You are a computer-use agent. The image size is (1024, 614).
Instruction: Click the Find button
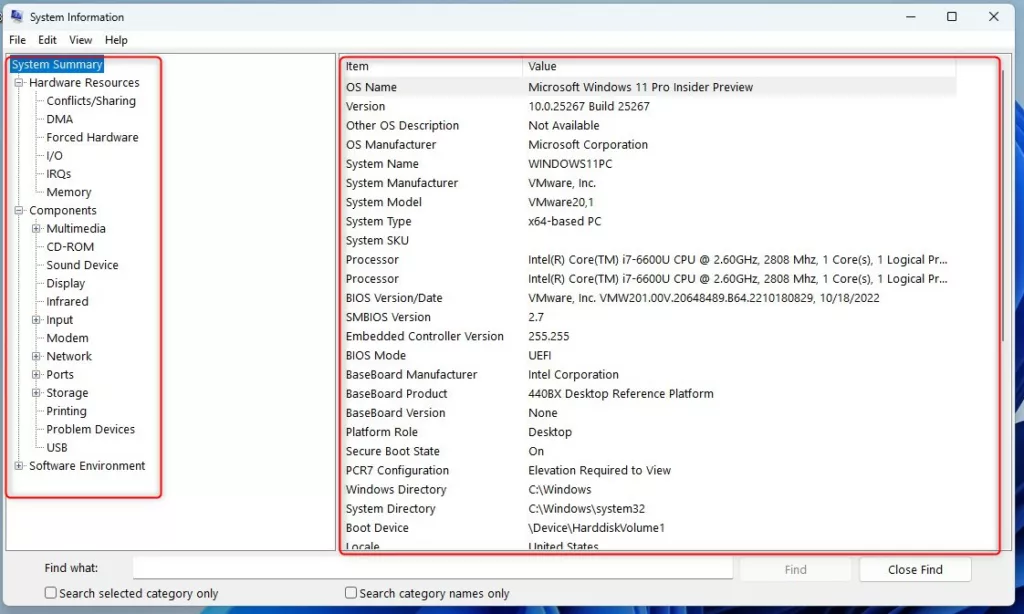coord(795,570)
